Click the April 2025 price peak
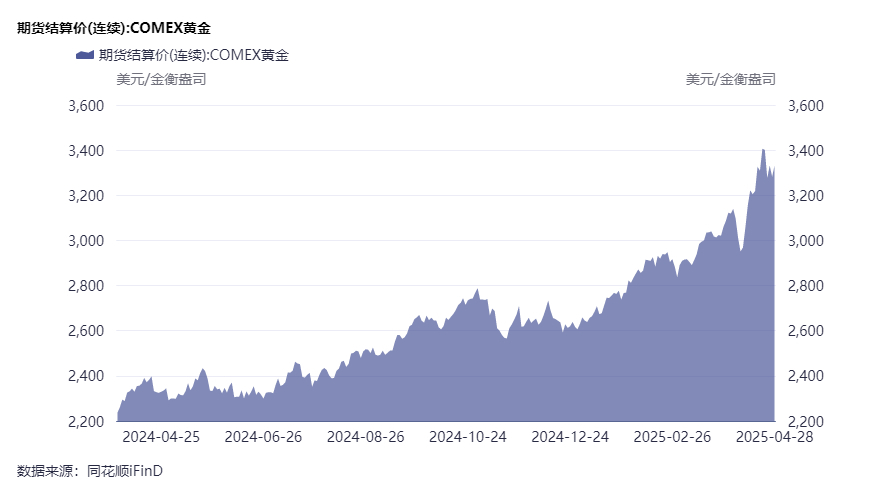892x498 pixels. pyautogui.click(x=763, y=150)
